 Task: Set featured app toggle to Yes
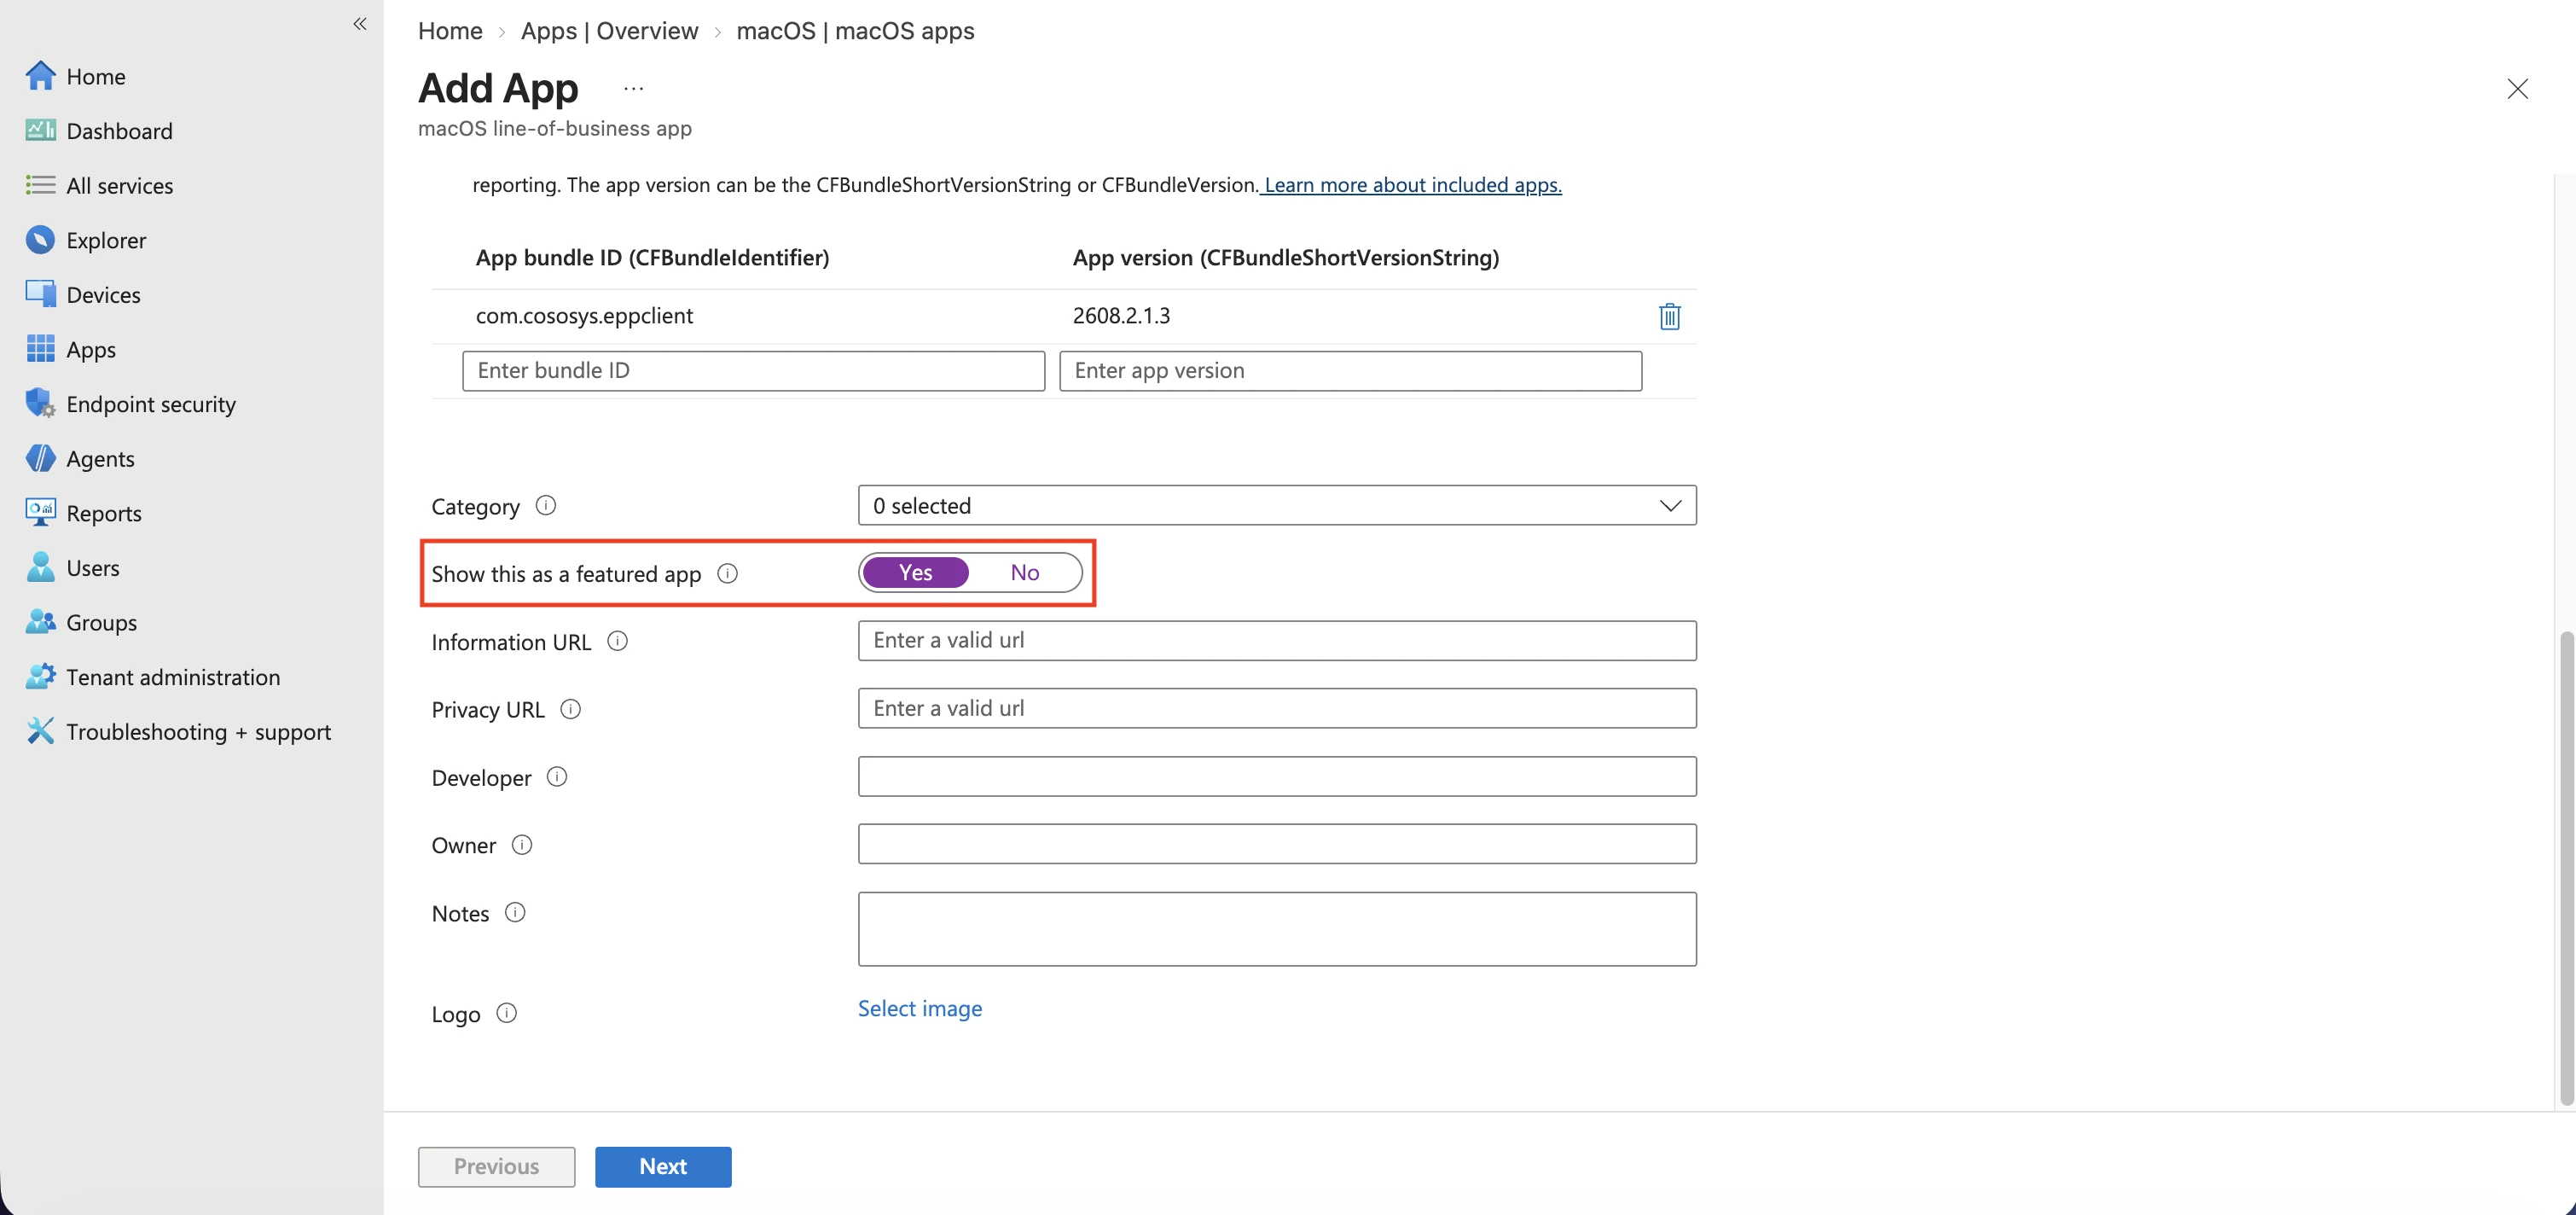pos(915,572)
